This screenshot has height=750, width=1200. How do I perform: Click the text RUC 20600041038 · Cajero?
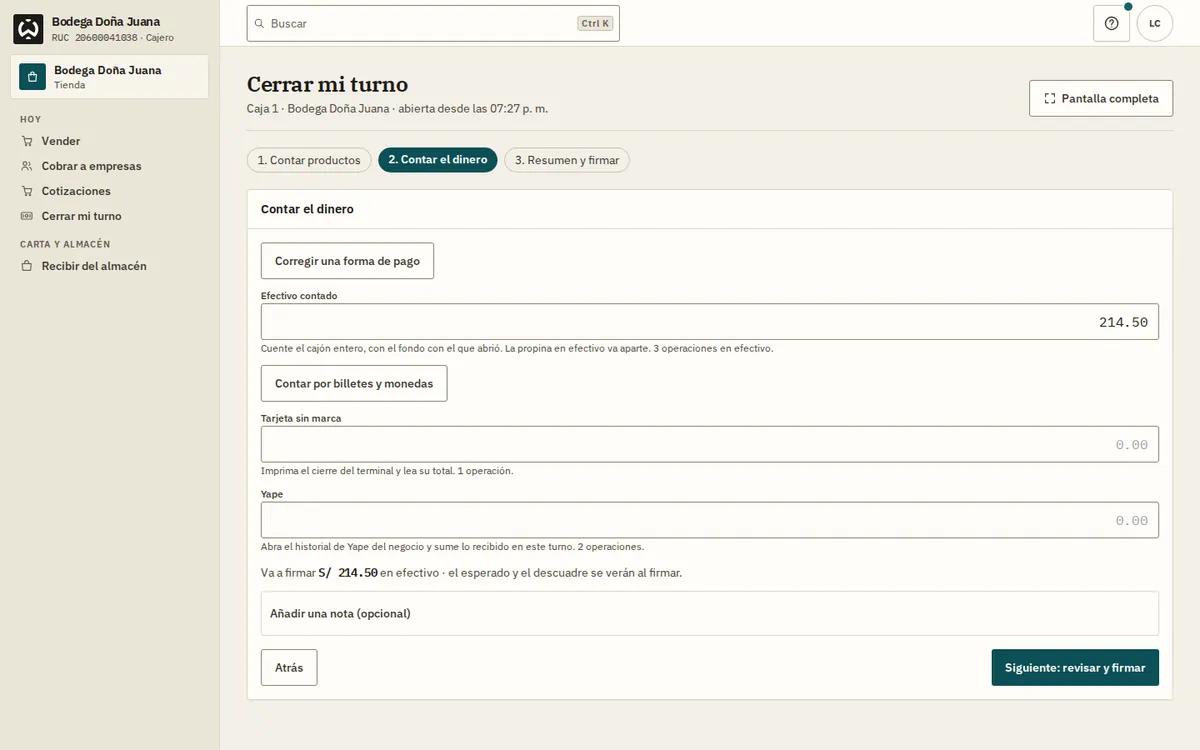(113, 38)
